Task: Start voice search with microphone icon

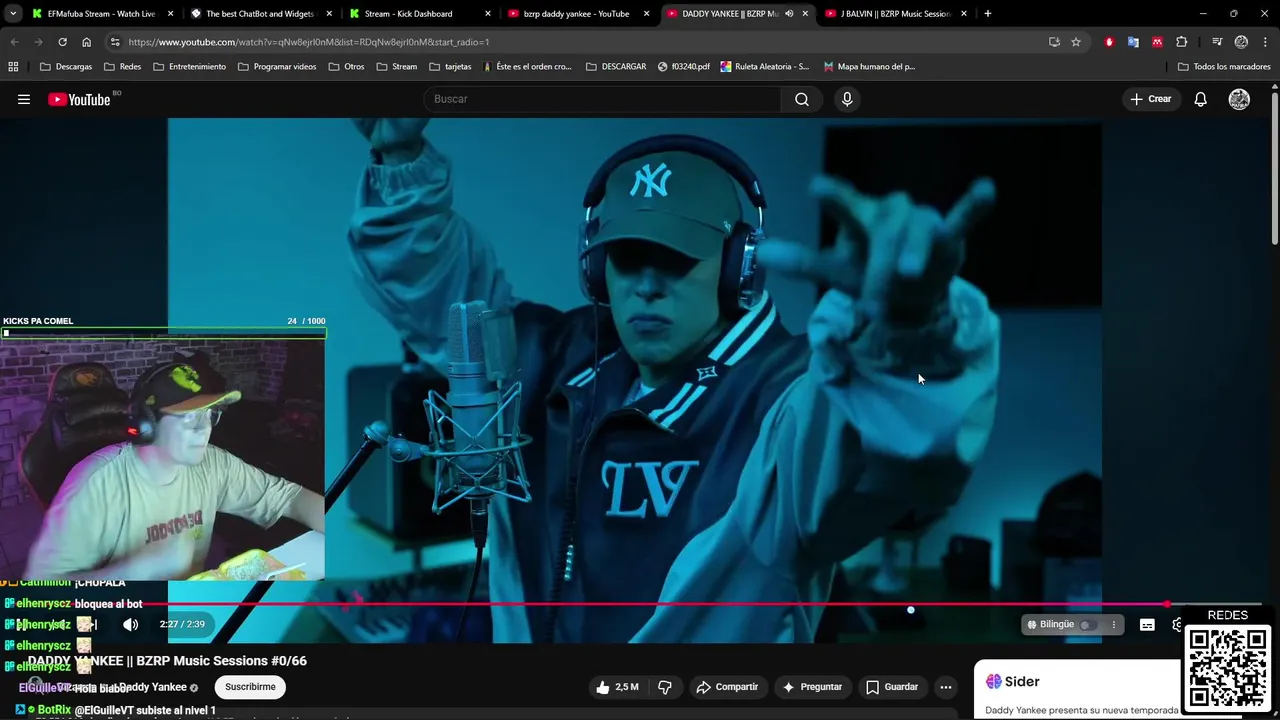Action: pos(847,99)
